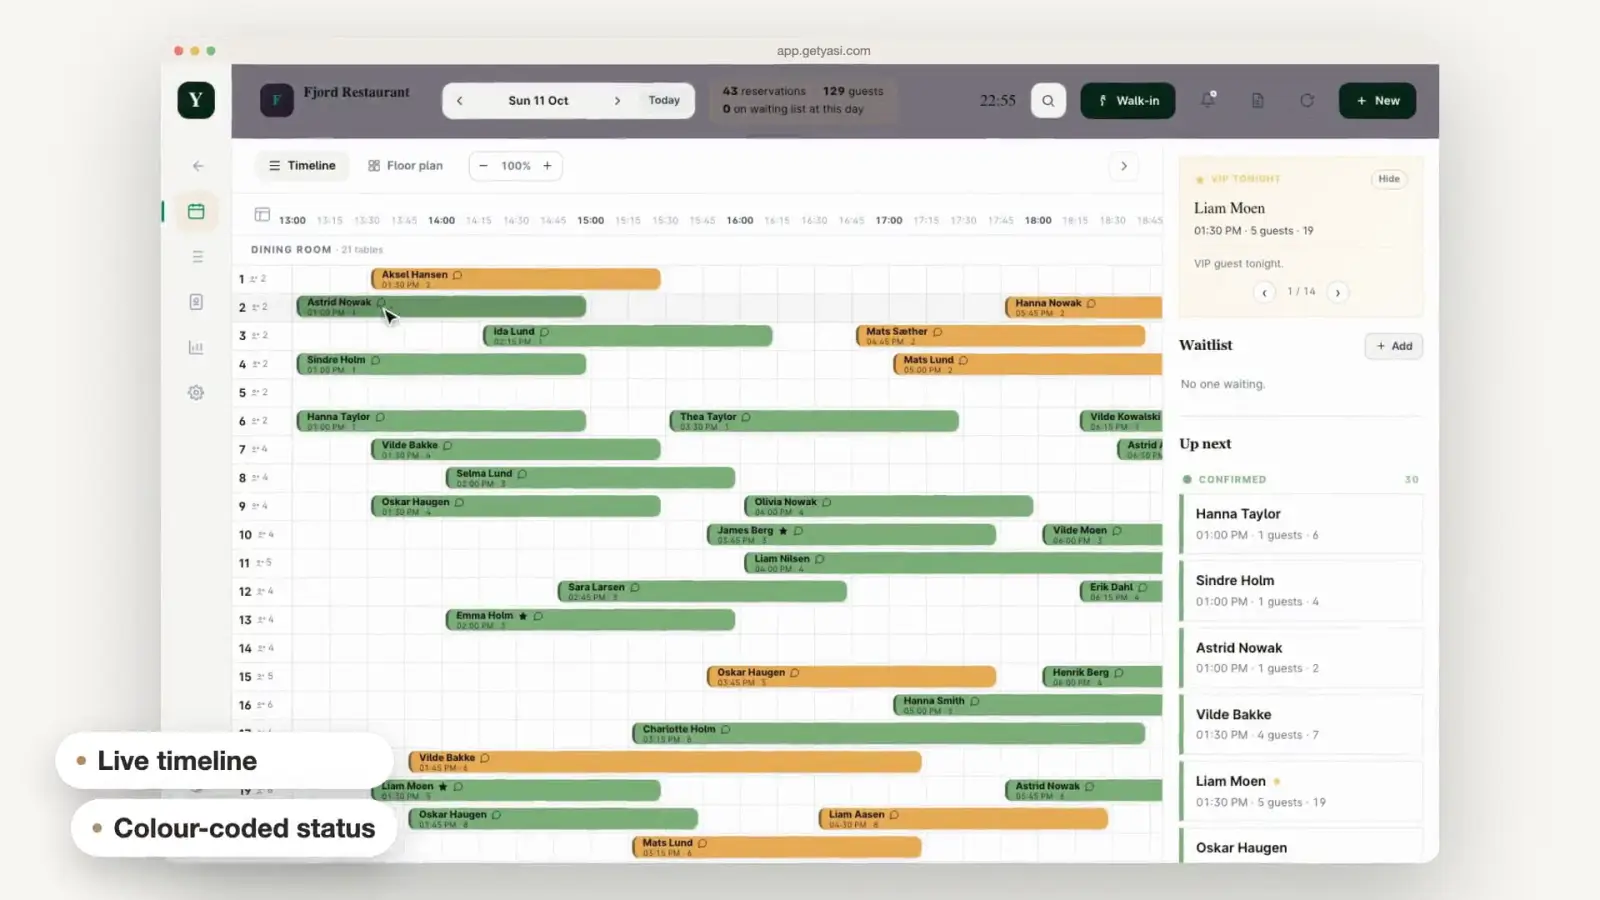Hide the VIP Tonight card
This screenshot has width=1600, height=900.
pyautogui.click(x=1389, y=179)
